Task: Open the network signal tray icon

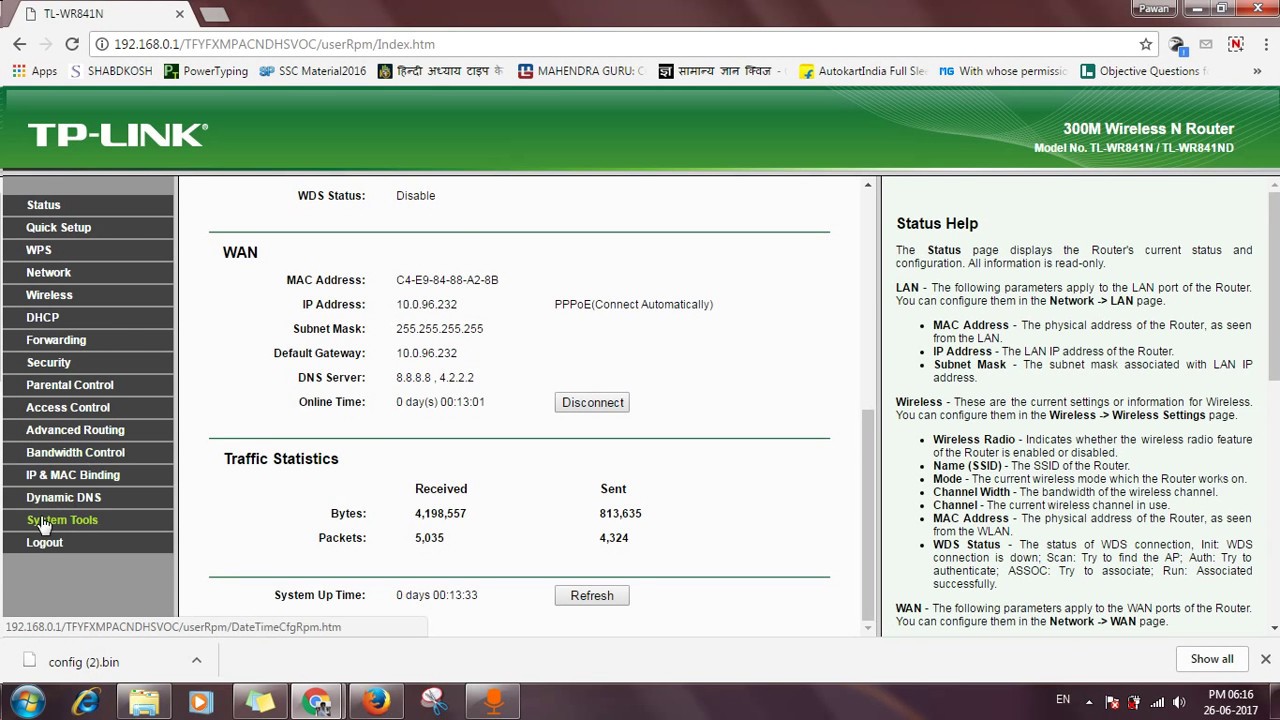Action: (x=1157, y=702)
